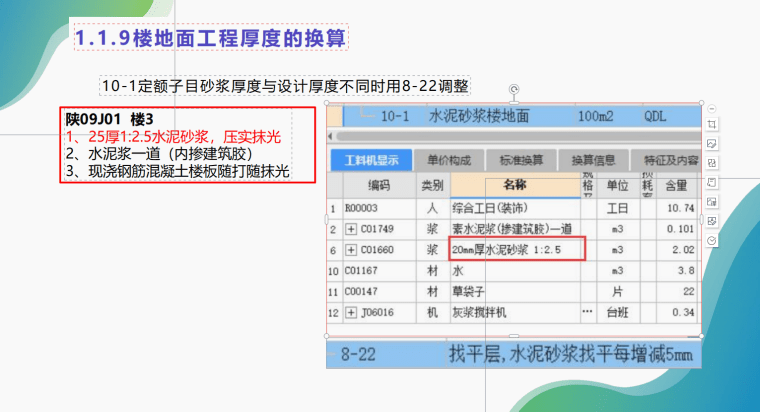
Task: Click the bottom-right resize handle of the selected picture
Action: tap(701, 336)
